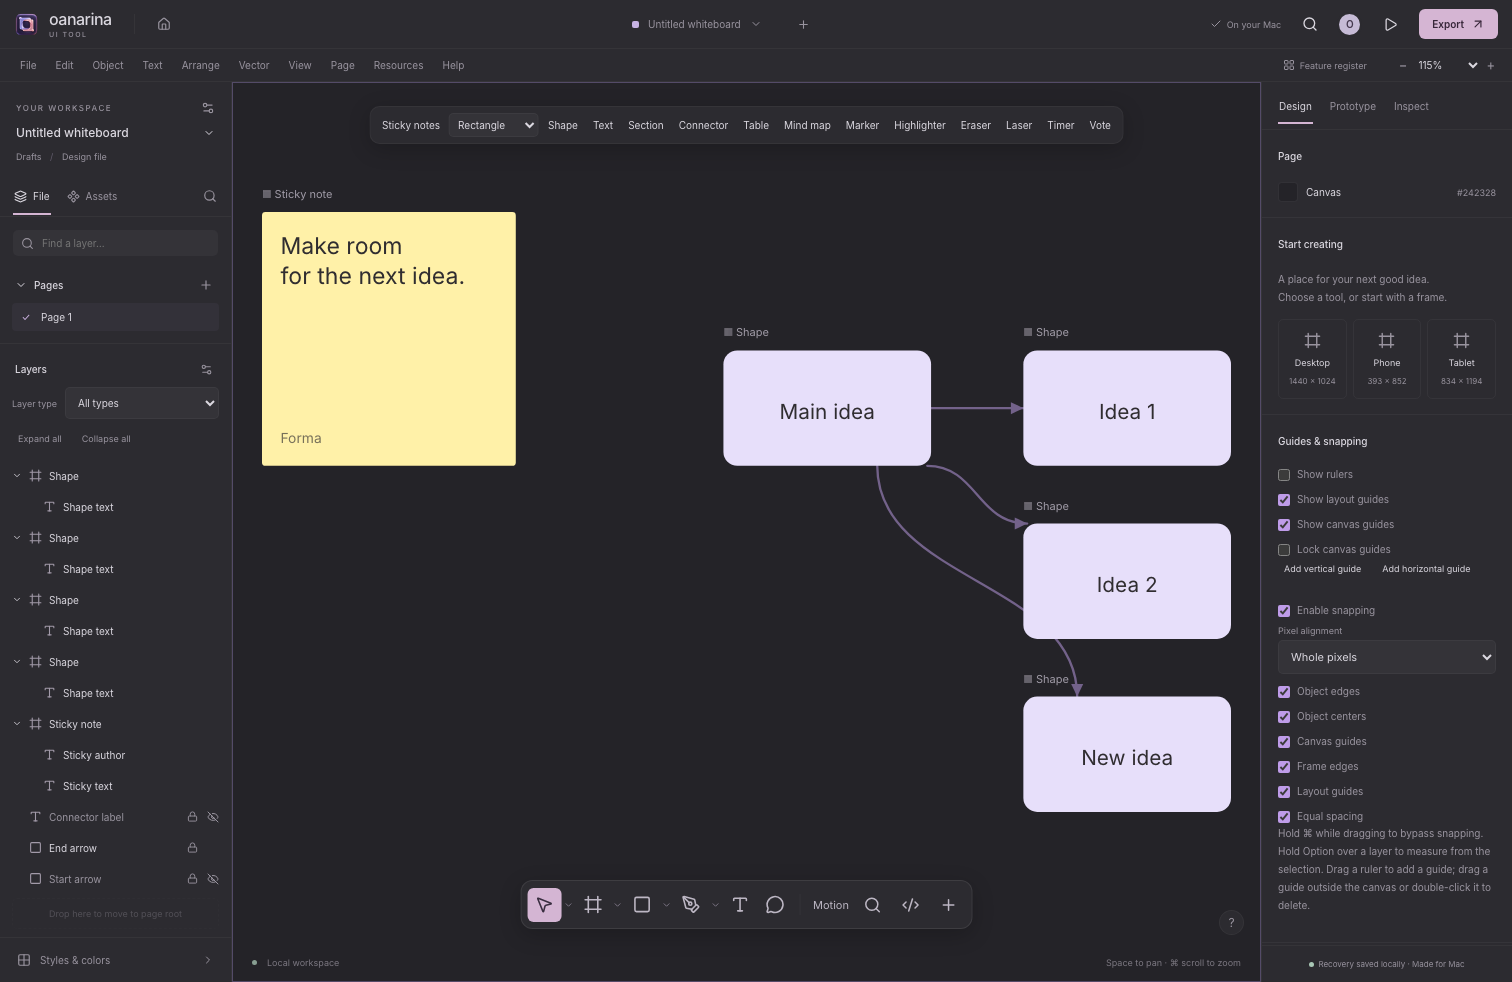
Task: Open the All types layer dropdown
Action: (x=142, y=403)
